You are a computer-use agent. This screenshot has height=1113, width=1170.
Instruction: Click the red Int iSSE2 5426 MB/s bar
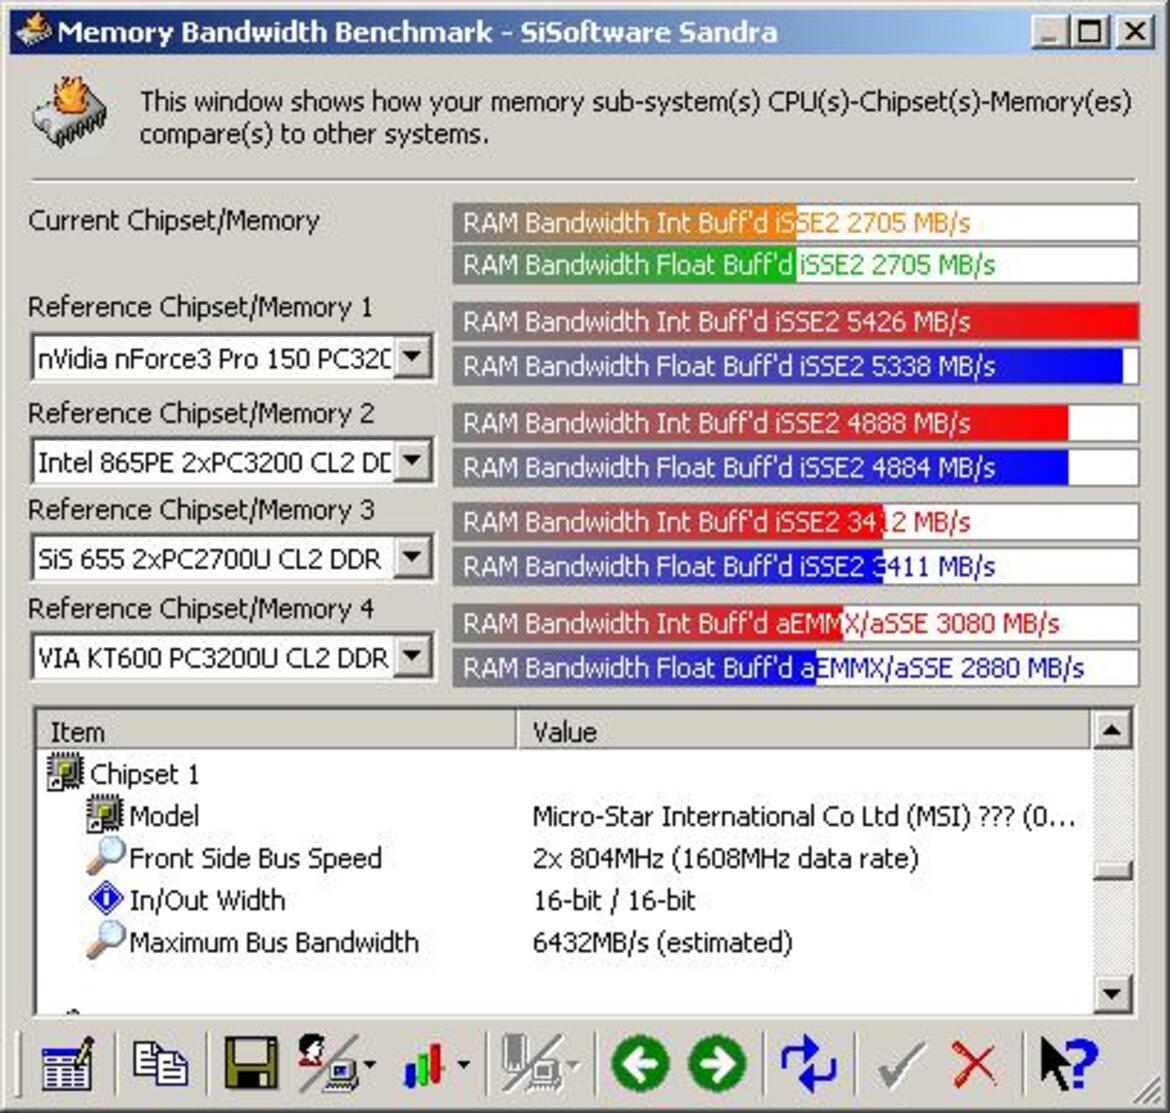click(795, 322)
